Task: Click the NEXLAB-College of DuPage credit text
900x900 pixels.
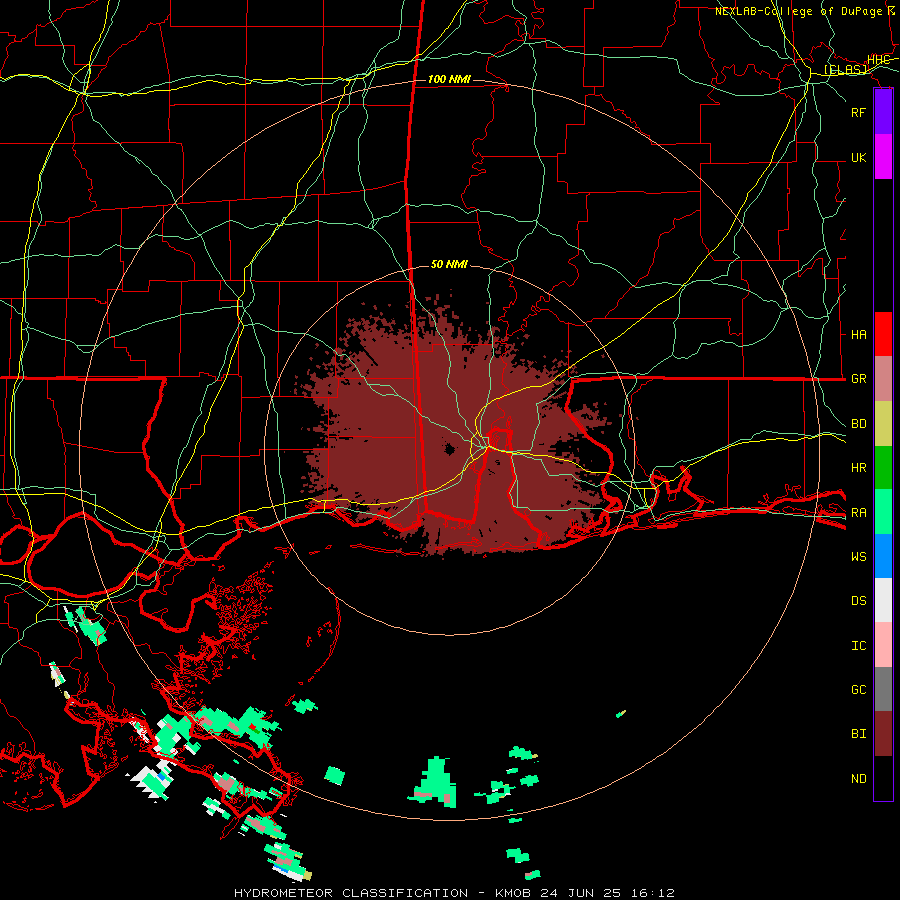Action: [798, 11]
